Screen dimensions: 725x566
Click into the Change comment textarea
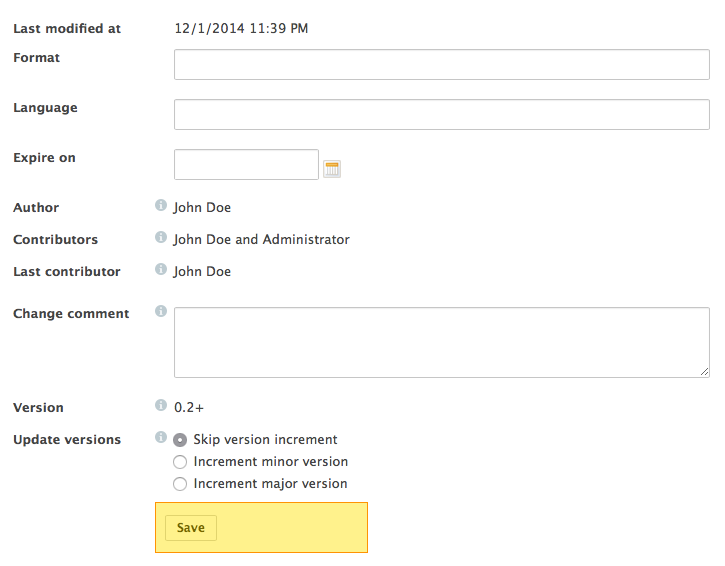point(442,342)
